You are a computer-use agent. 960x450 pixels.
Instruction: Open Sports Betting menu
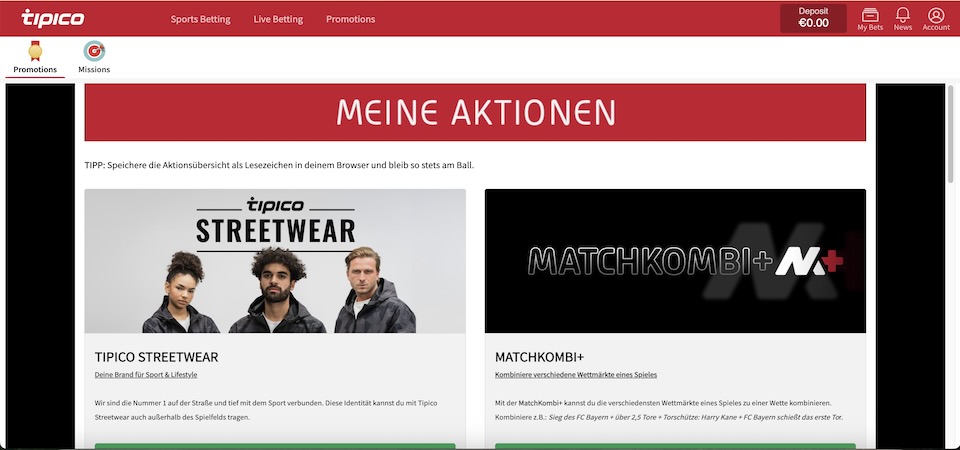[200, 19]
